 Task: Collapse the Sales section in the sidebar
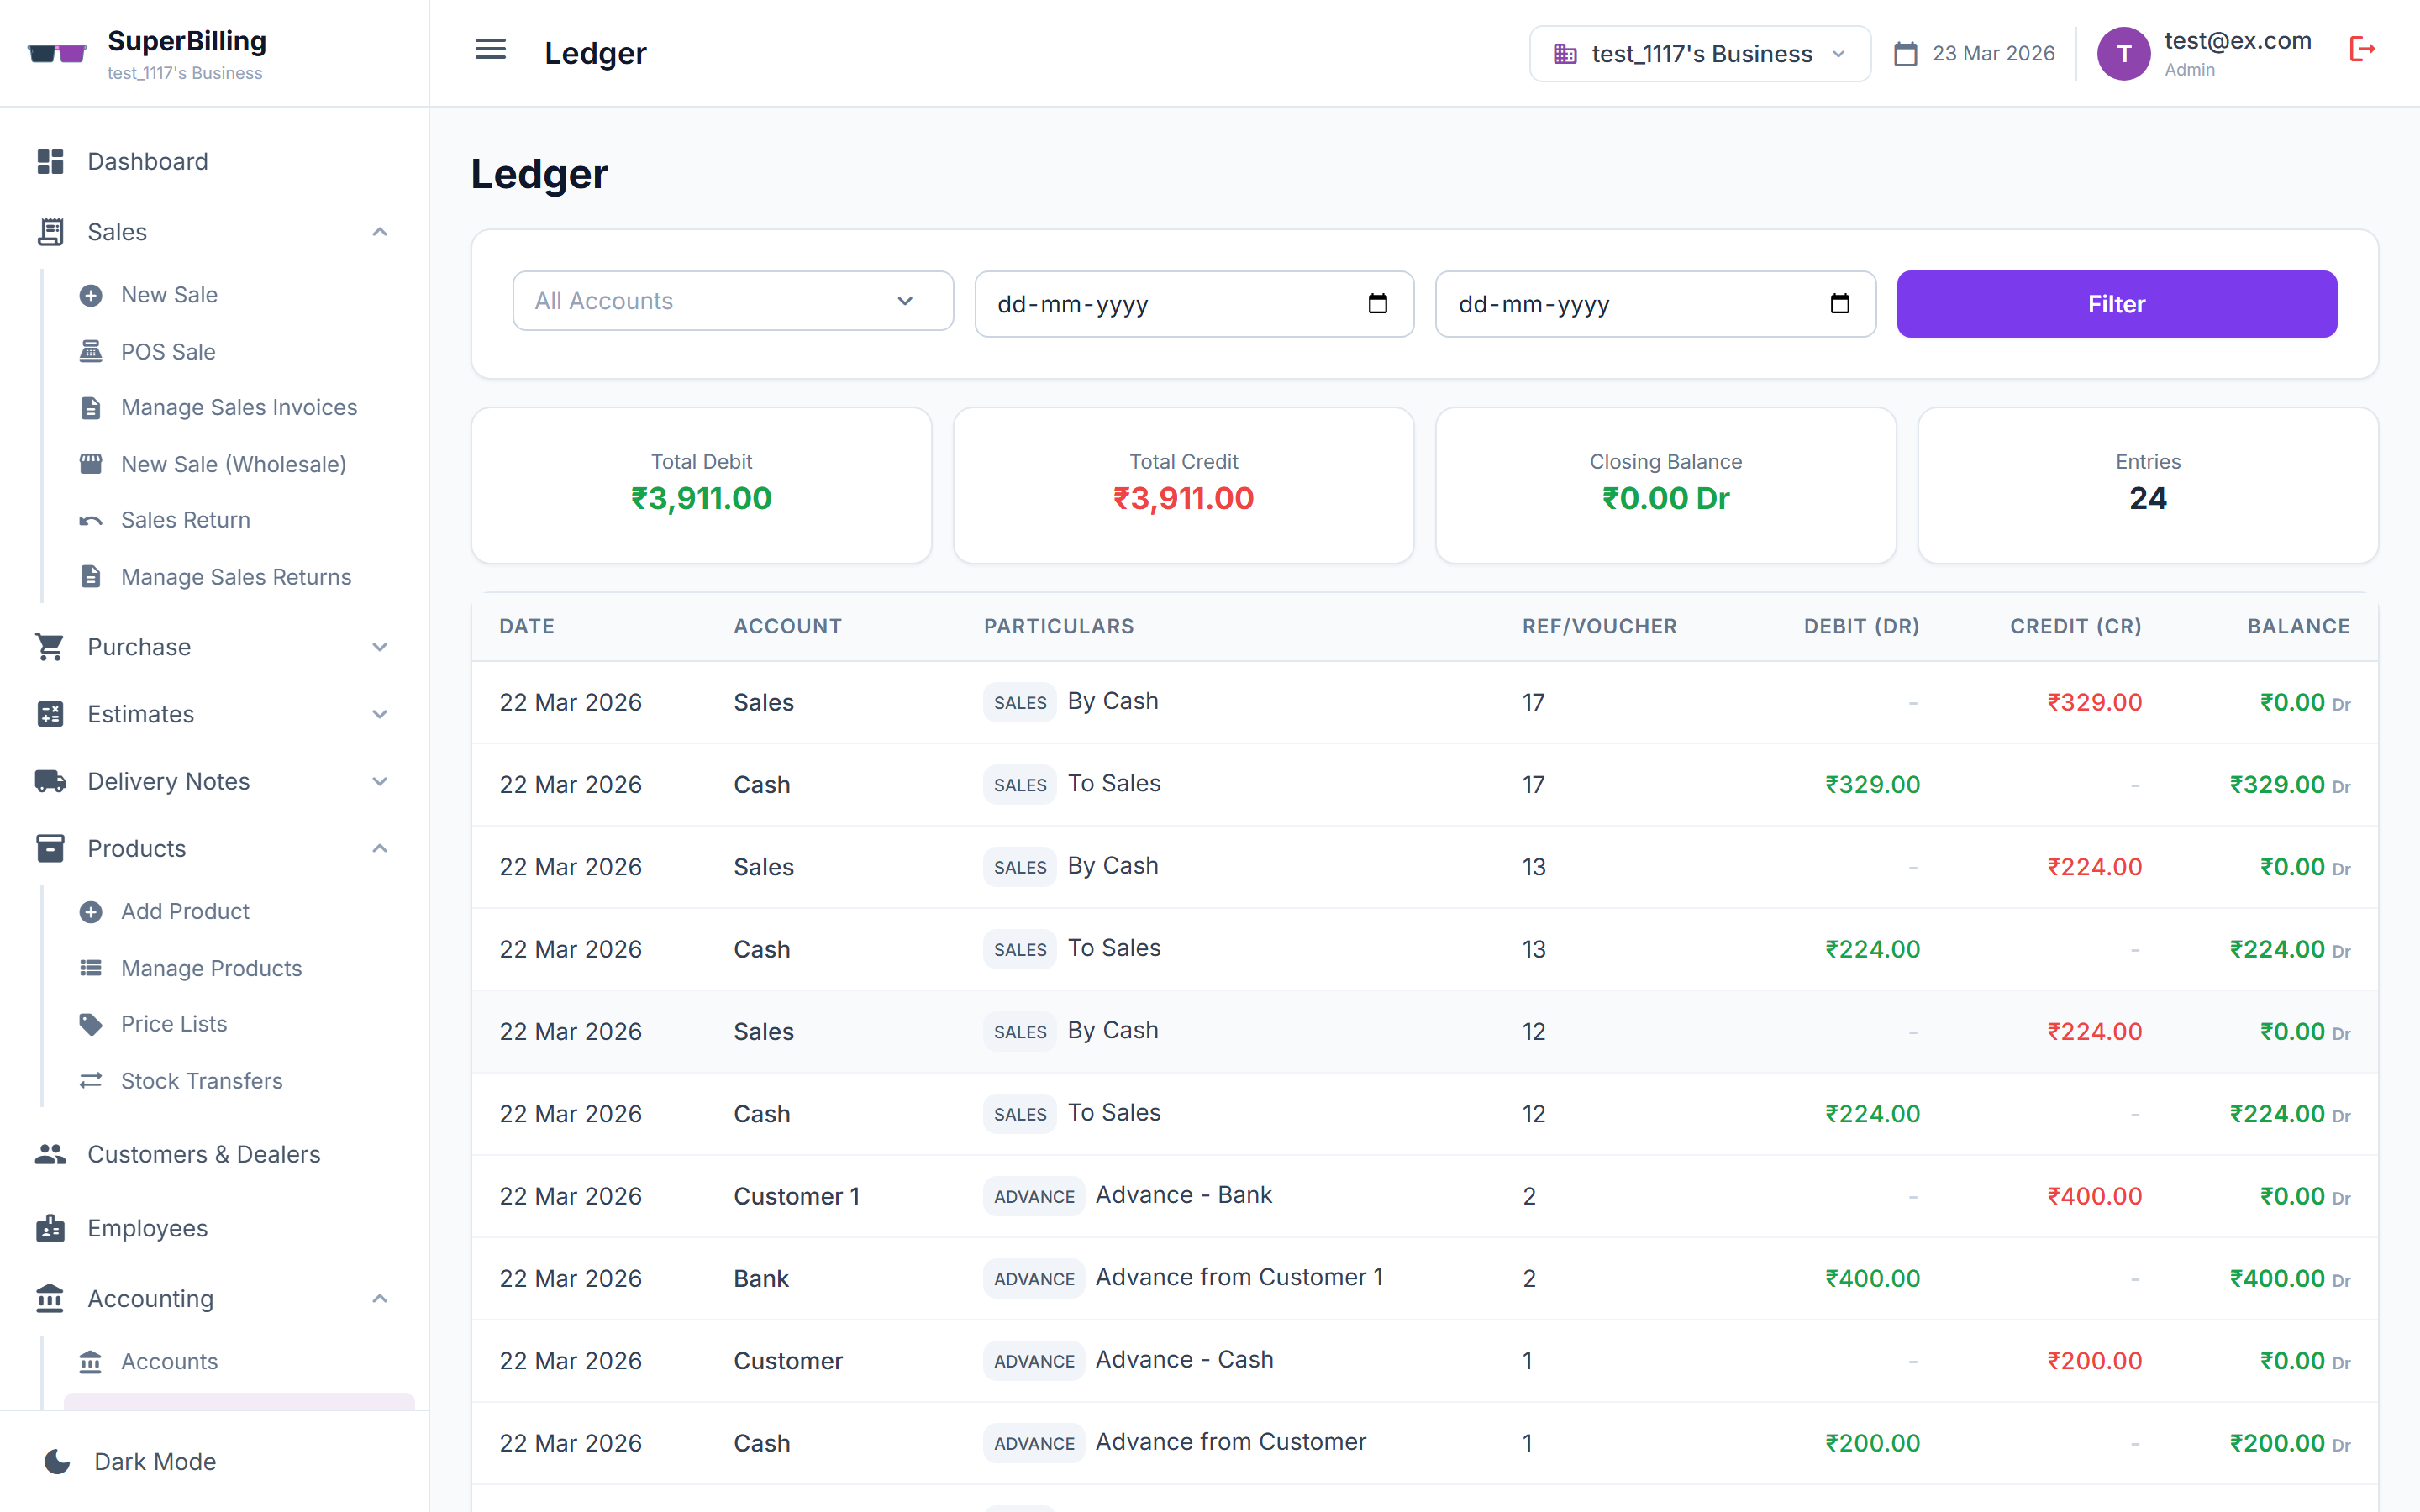tap(380, 231)
